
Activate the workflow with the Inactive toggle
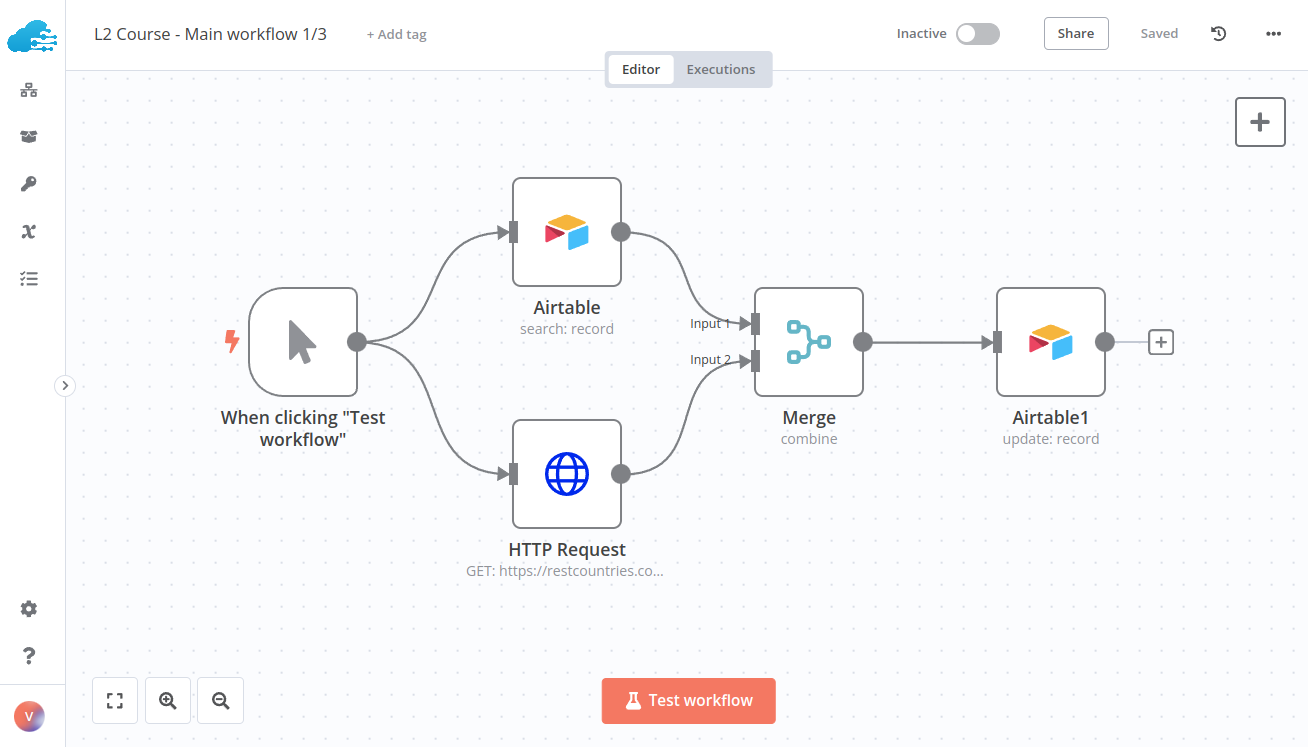tap(977, 33)
